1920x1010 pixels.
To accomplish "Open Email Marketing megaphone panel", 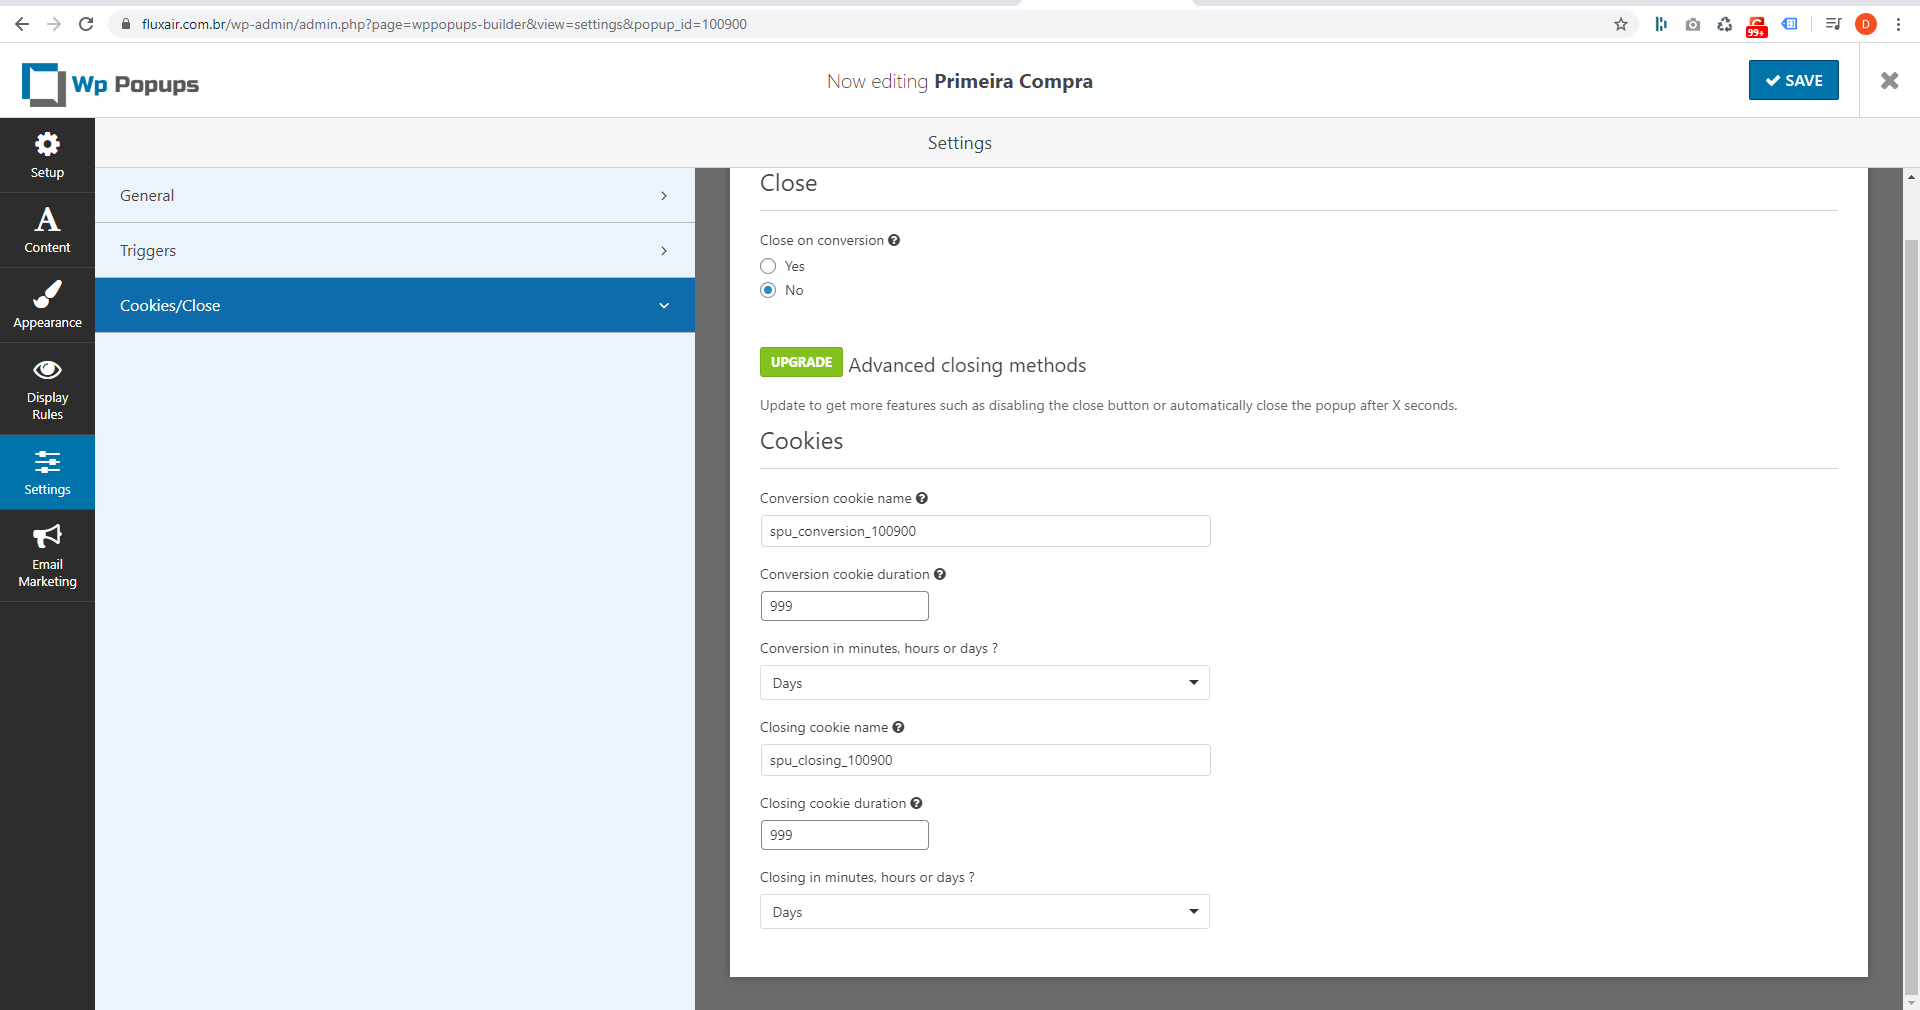I will pyautogui.click(x=47, y=556).
